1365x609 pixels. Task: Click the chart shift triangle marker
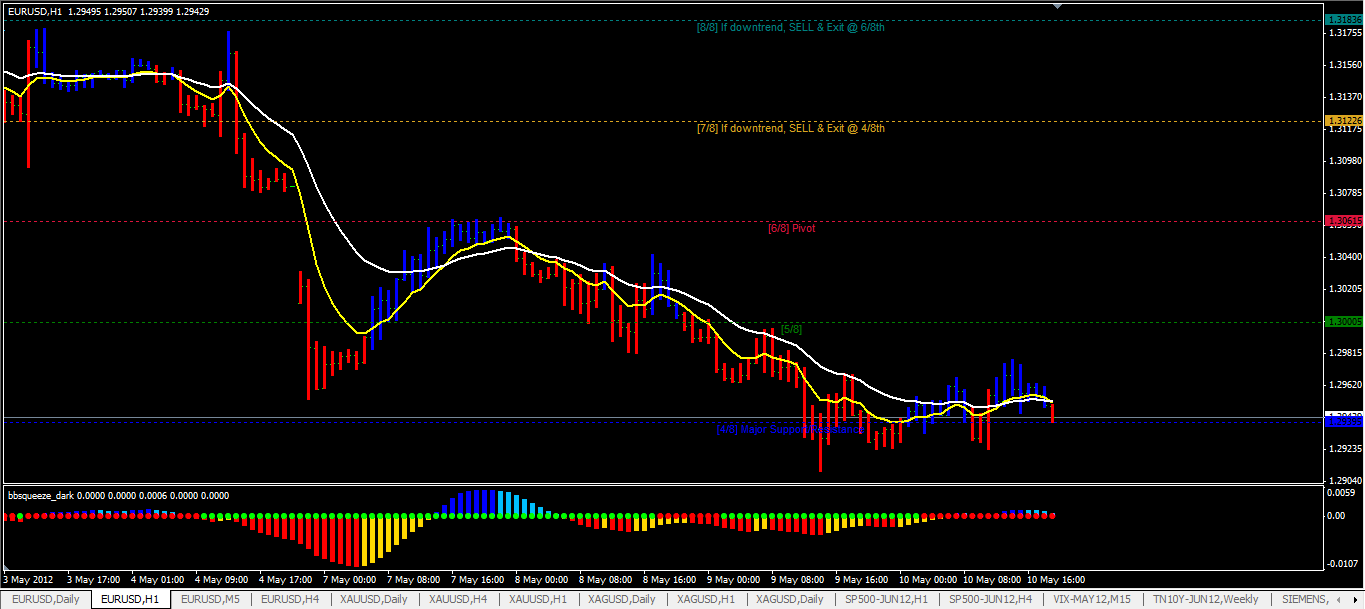click(1056, 6)
